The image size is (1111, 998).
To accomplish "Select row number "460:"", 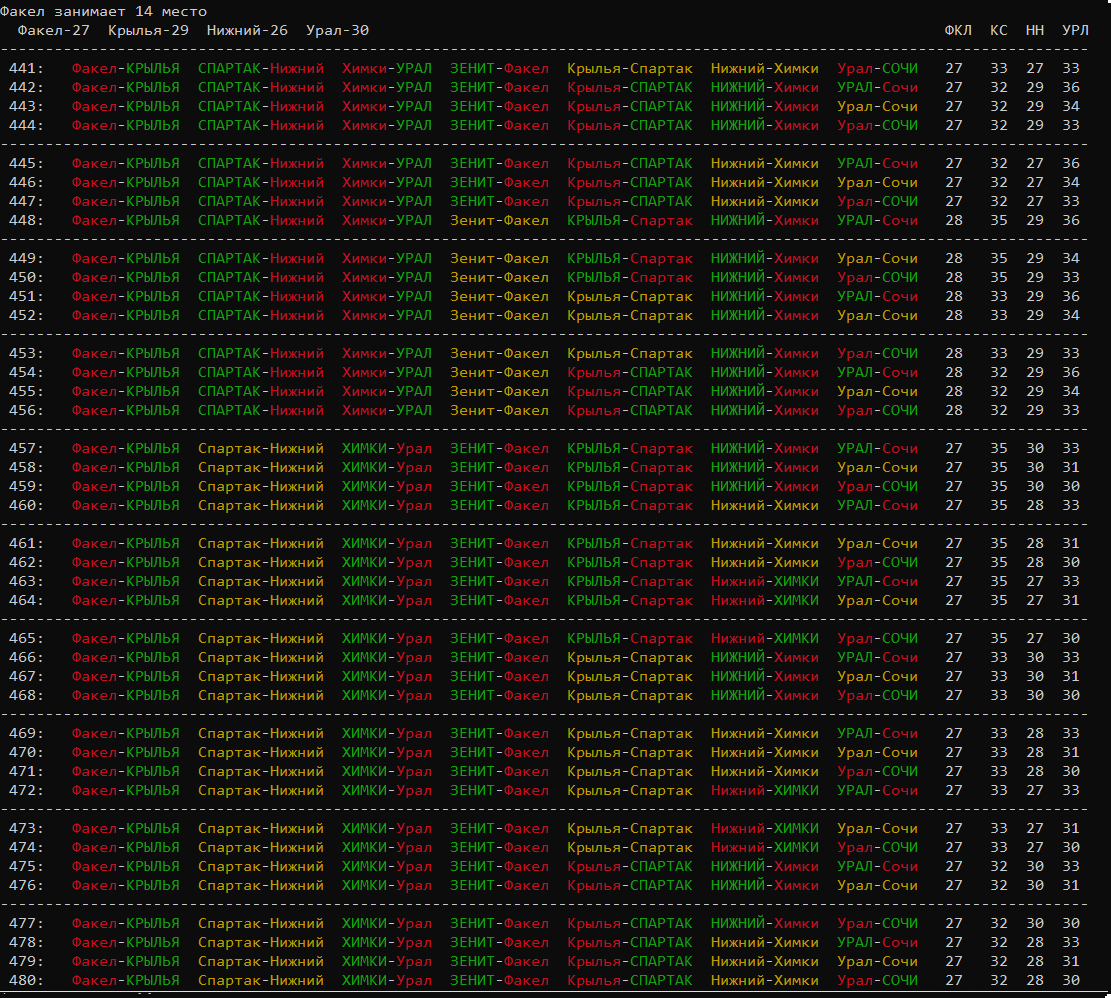I will click(26, 506).
